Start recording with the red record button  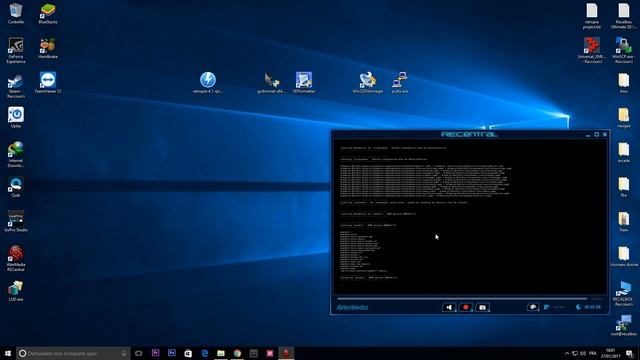[465, 307]
